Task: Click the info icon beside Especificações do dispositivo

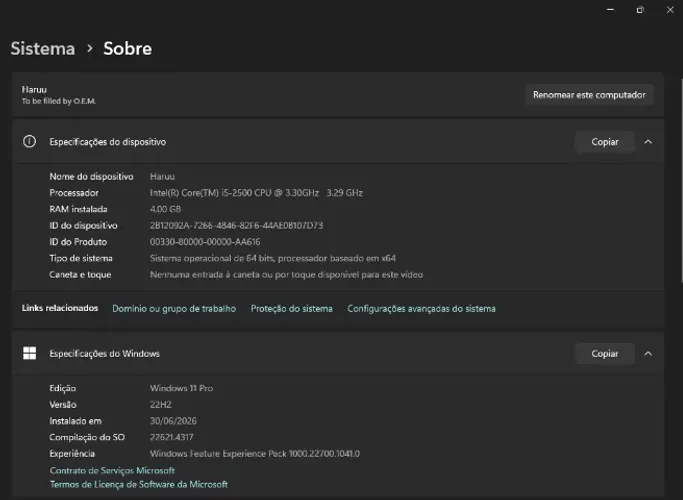Action: tap(30, 142)
